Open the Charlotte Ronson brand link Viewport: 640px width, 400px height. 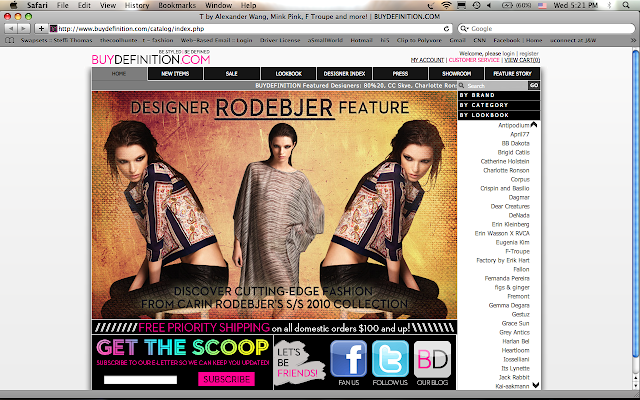tap(506, 170)
